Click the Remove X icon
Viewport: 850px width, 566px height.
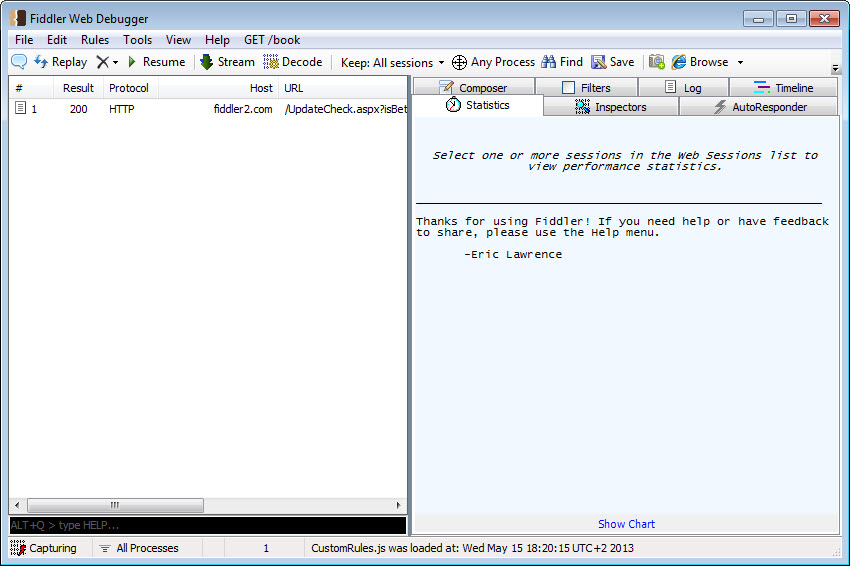click(102, 62)
